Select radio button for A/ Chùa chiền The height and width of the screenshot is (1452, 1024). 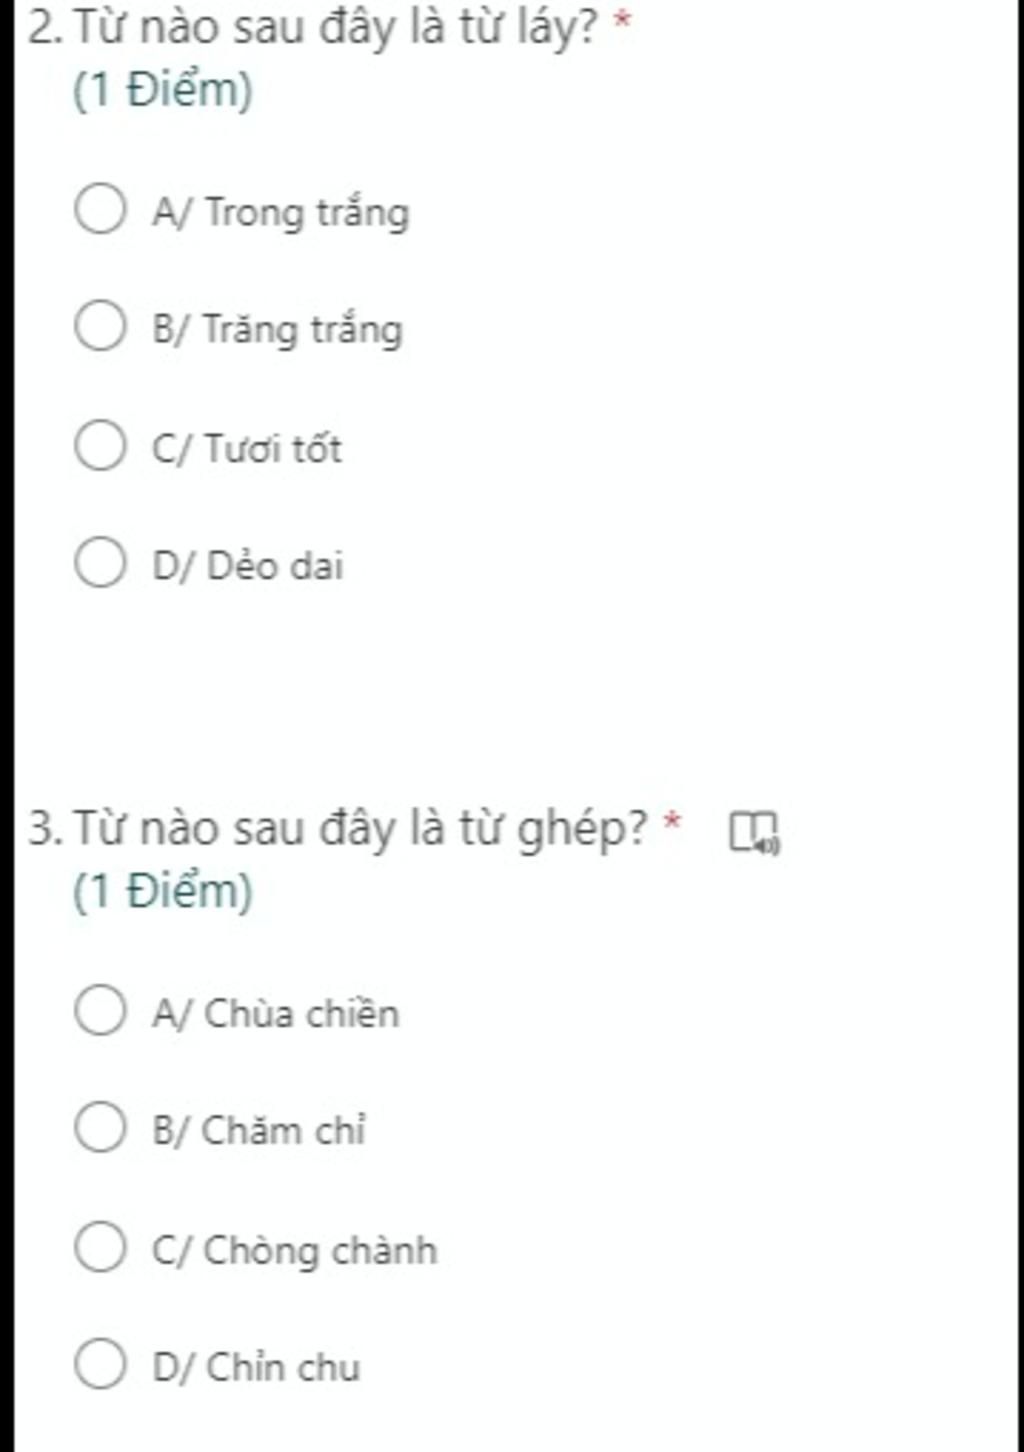click(x=100, y=1009)
